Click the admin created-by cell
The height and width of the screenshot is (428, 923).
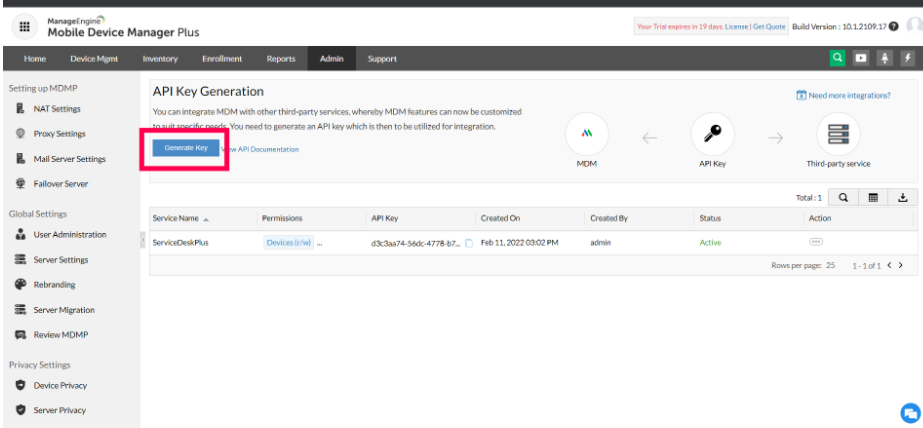click(600, 243)
